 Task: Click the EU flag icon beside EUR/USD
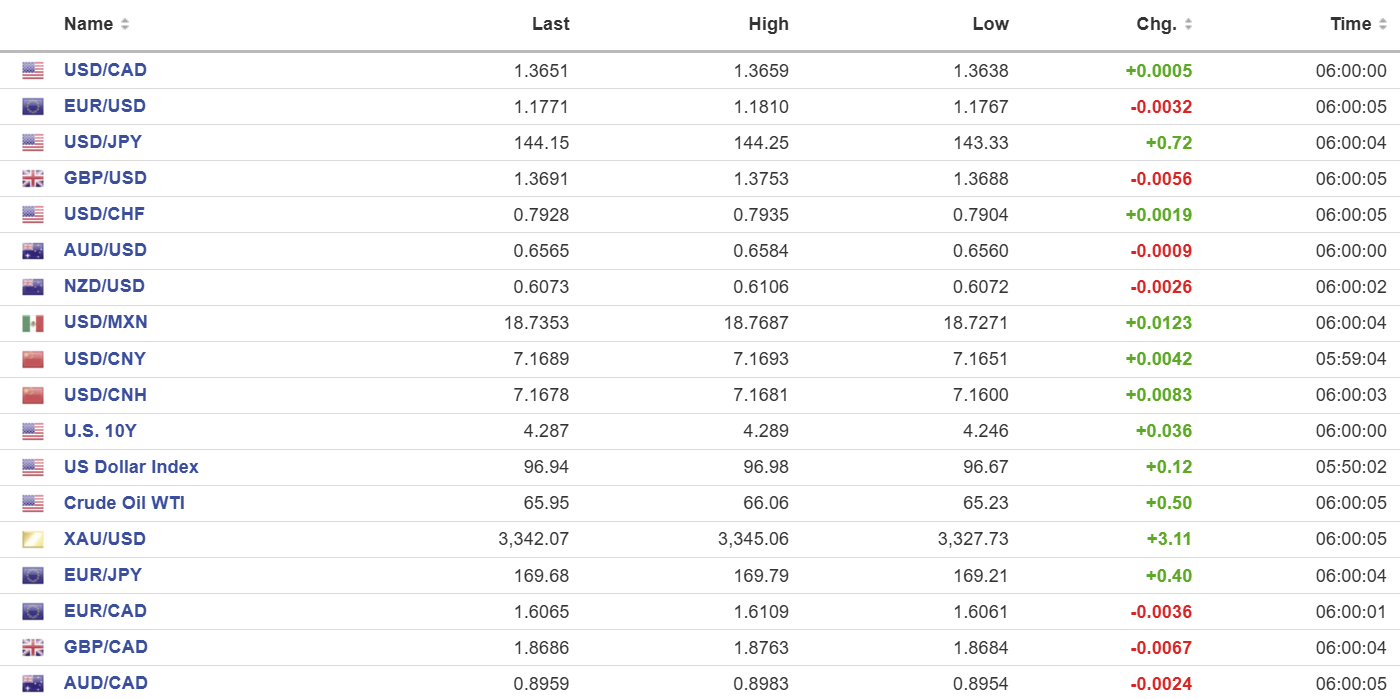tap(33, 107)
